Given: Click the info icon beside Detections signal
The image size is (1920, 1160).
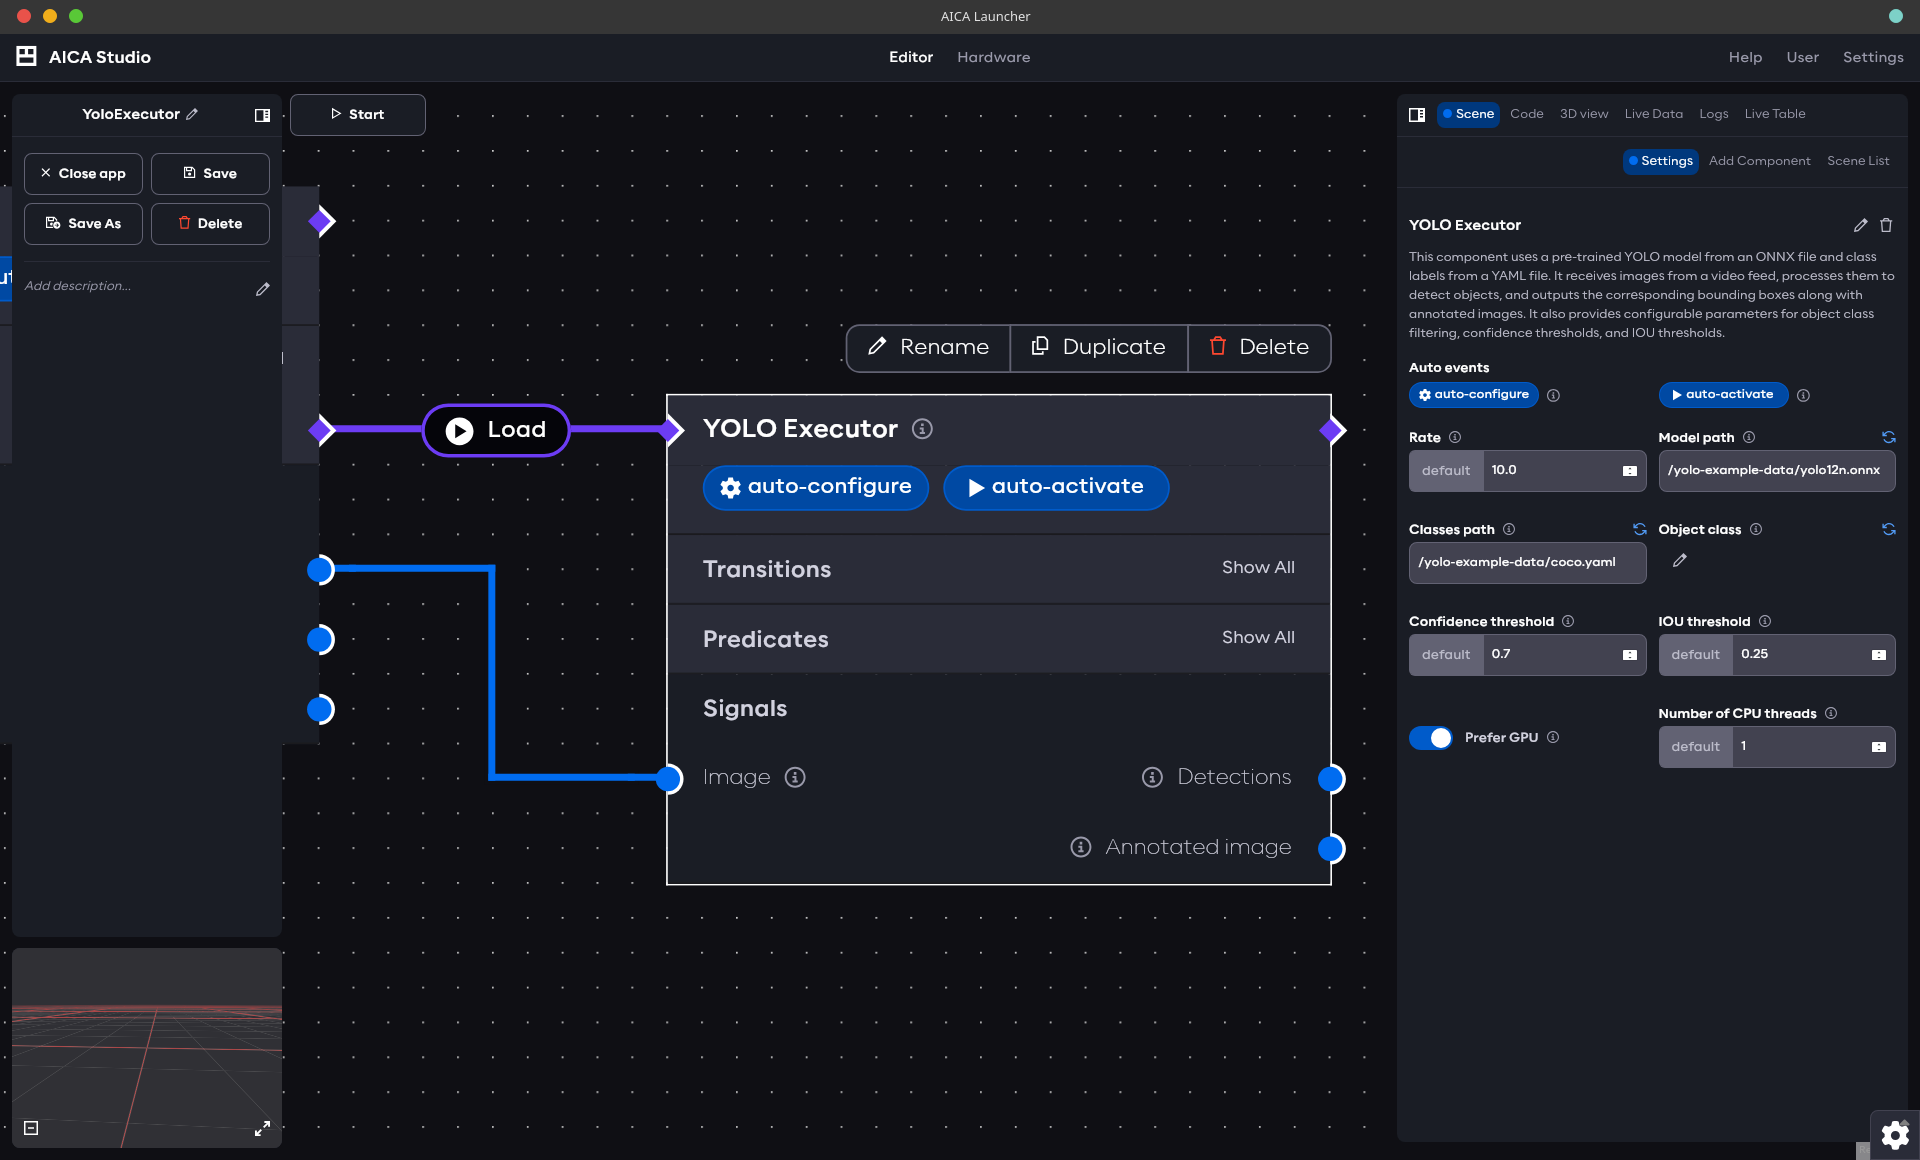Looking at the screenshot, I should point(1152,777).
